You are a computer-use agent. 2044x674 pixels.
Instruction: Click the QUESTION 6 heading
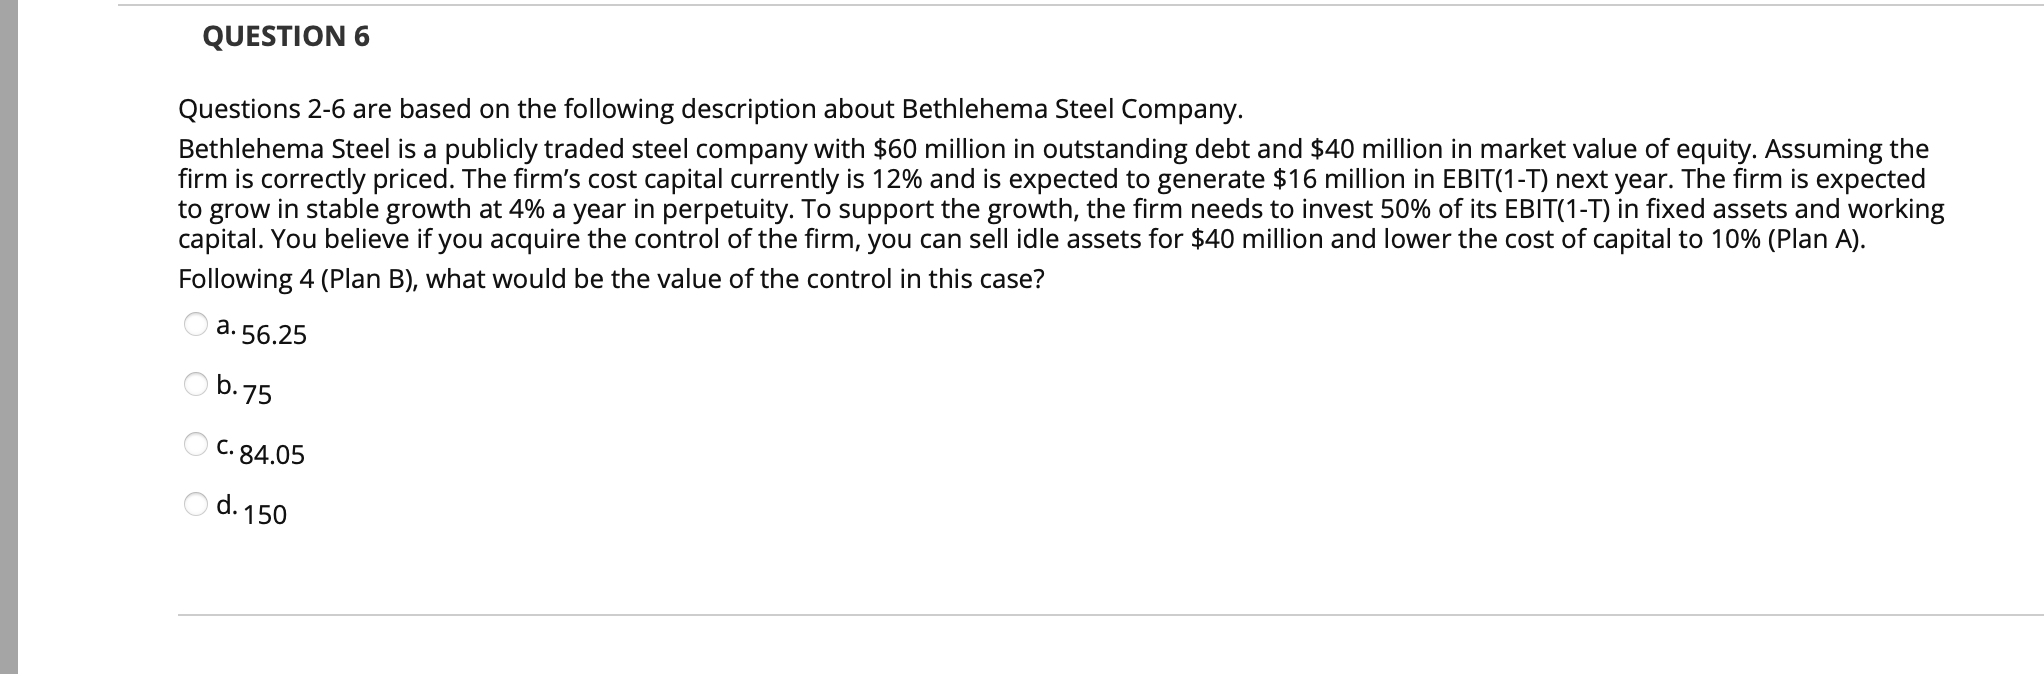285,37
